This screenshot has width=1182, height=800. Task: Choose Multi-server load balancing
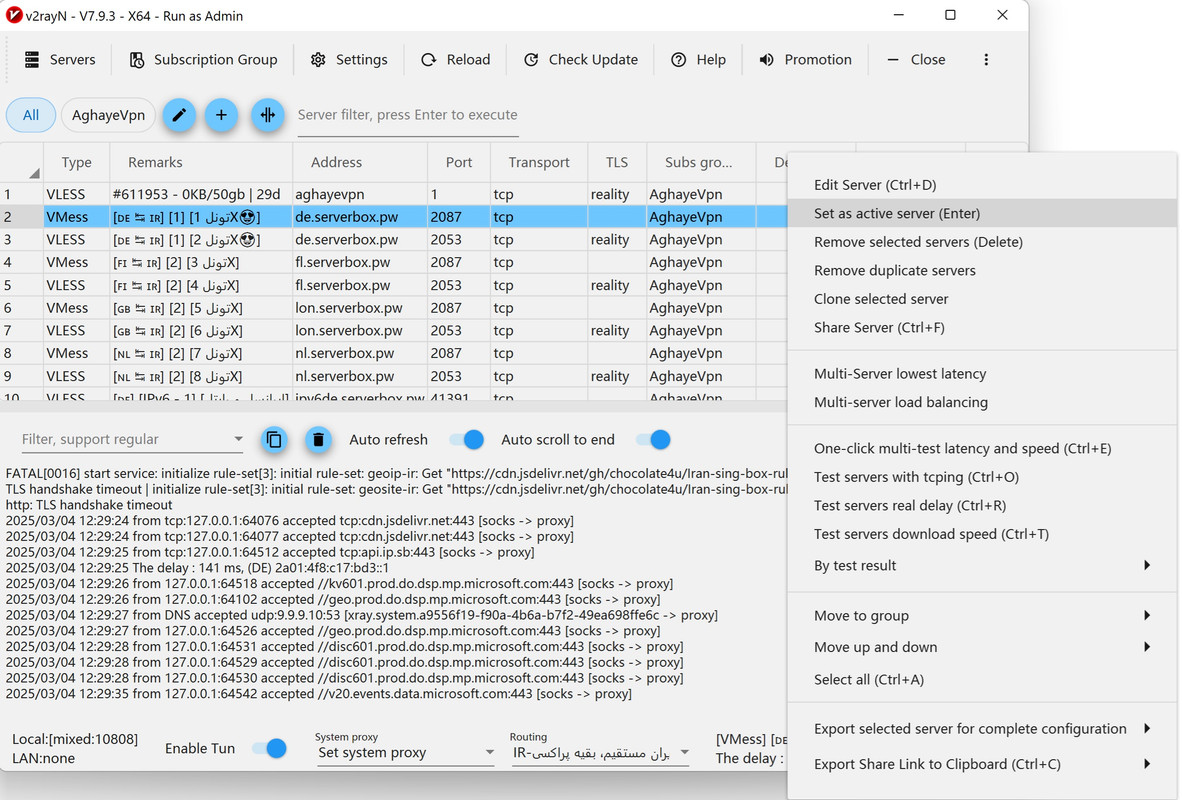[982, 402]
